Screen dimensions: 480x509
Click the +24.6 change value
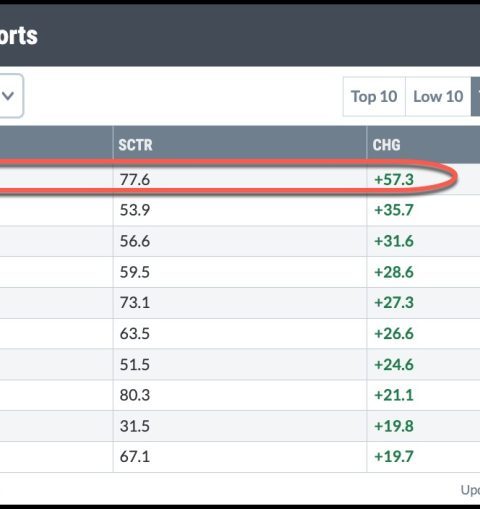pyautogui.click(x=394, y=364)
